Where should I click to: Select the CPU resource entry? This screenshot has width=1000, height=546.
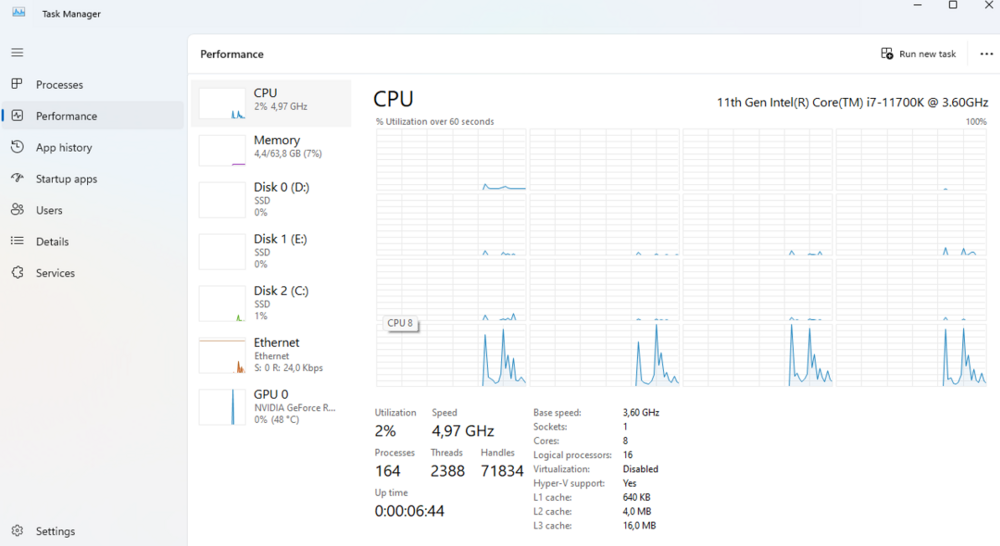(x=271, y=103)
